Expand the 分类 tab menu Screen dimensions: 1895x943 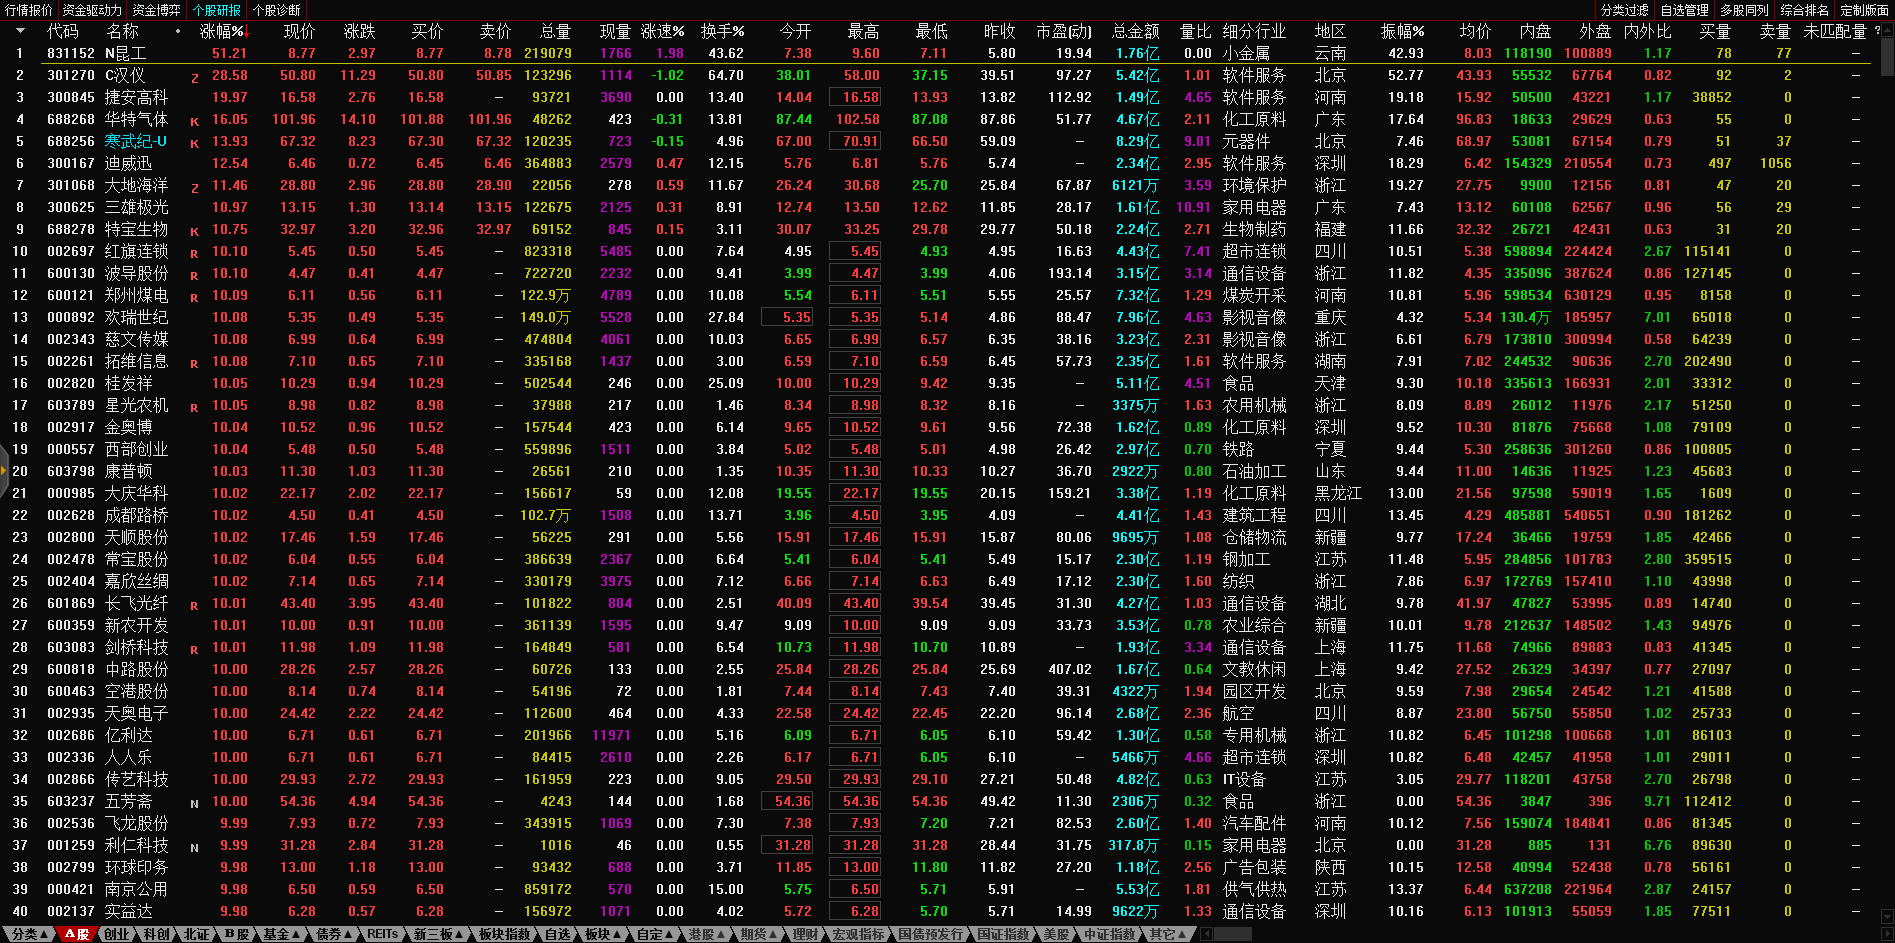[30, 934]
